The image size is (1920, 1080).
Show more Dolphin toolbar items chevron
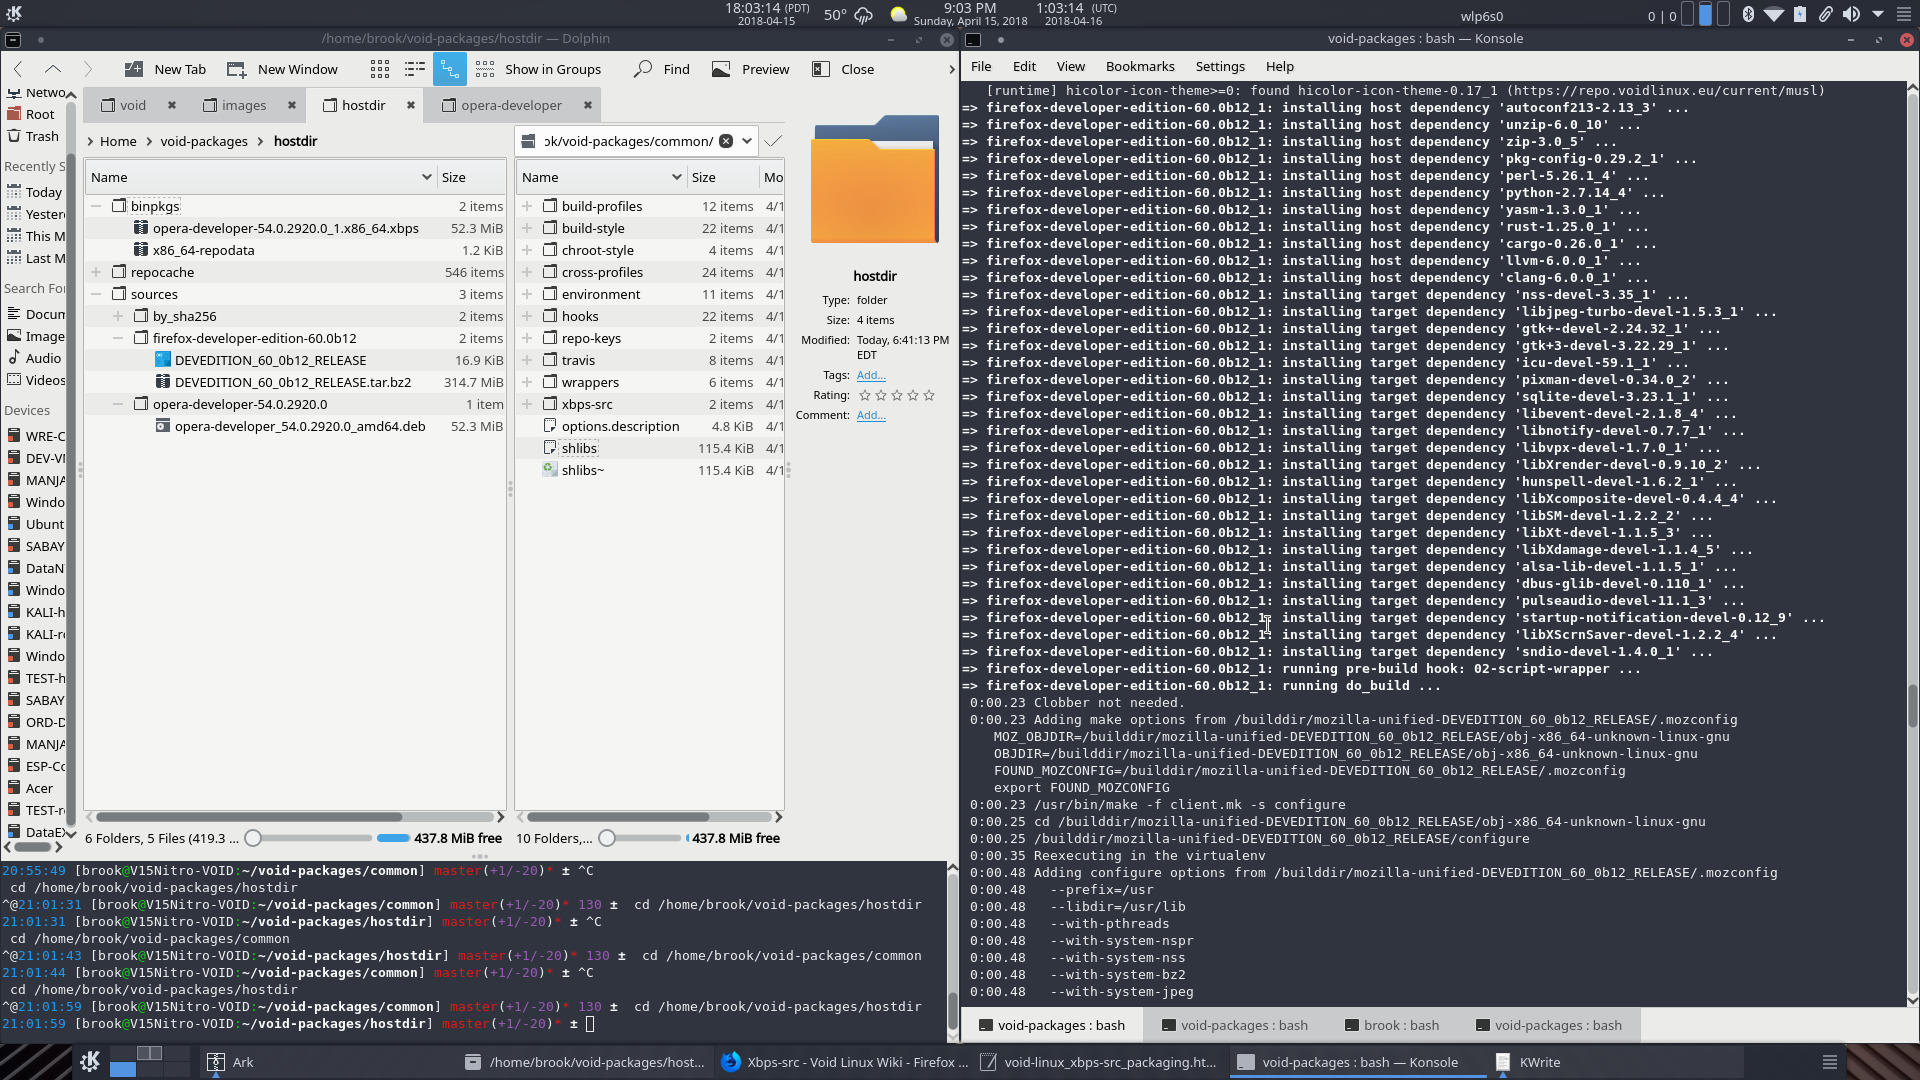[x=951, y=69]
